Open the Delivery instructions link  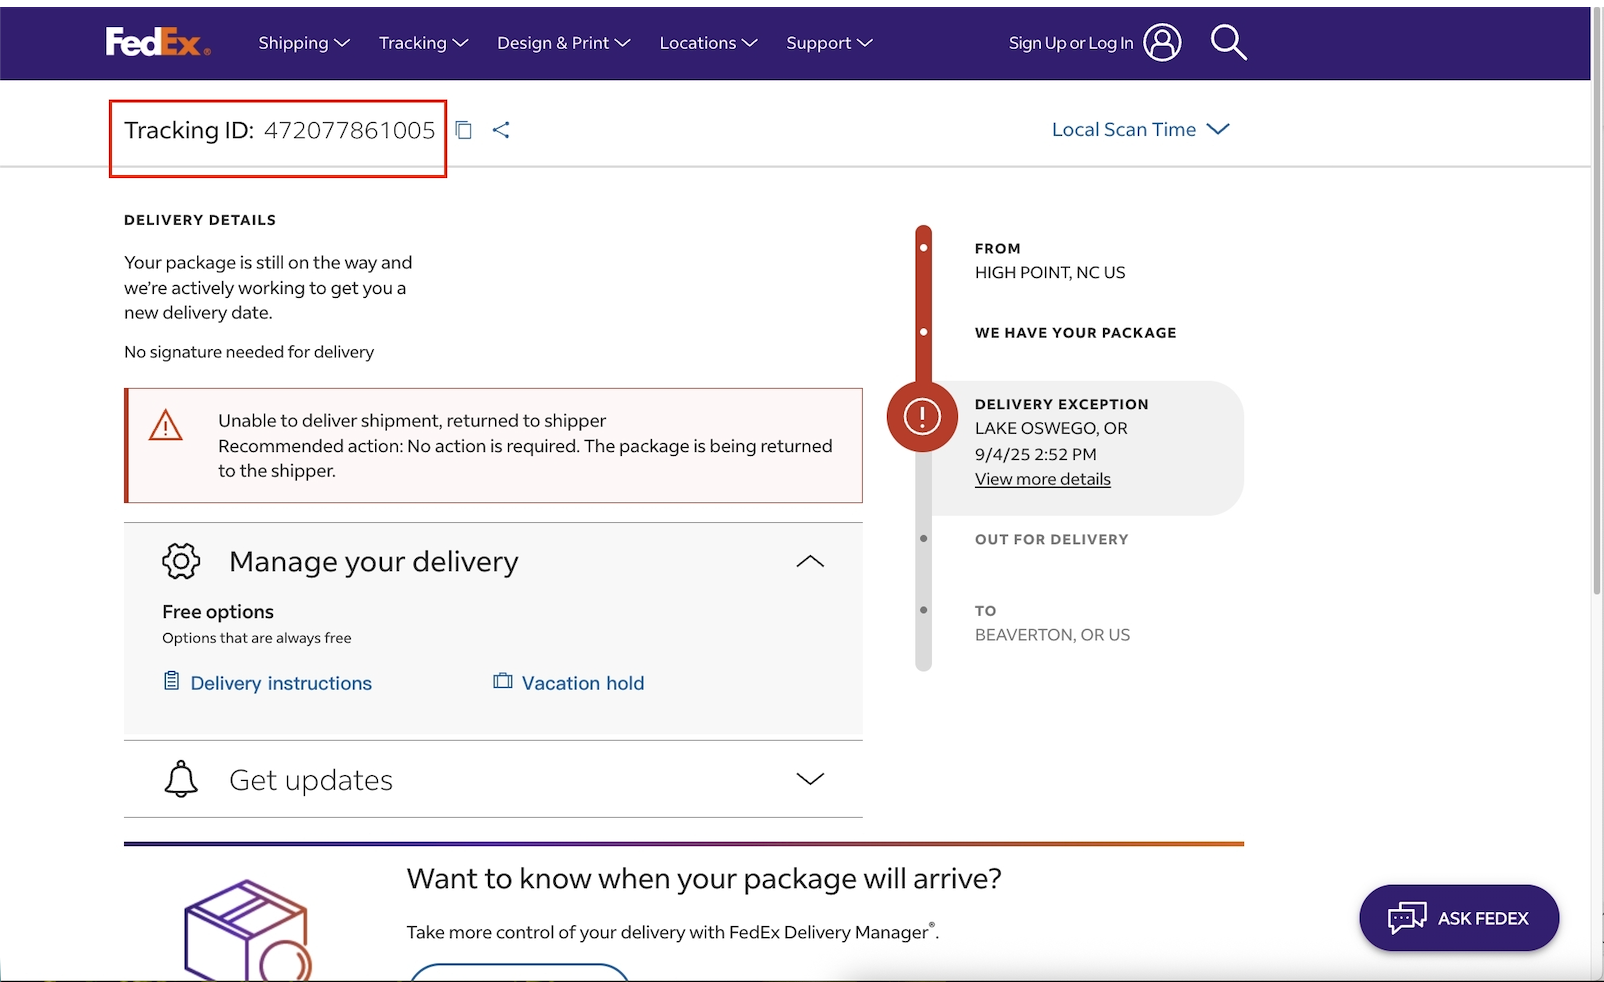point(280,683)
